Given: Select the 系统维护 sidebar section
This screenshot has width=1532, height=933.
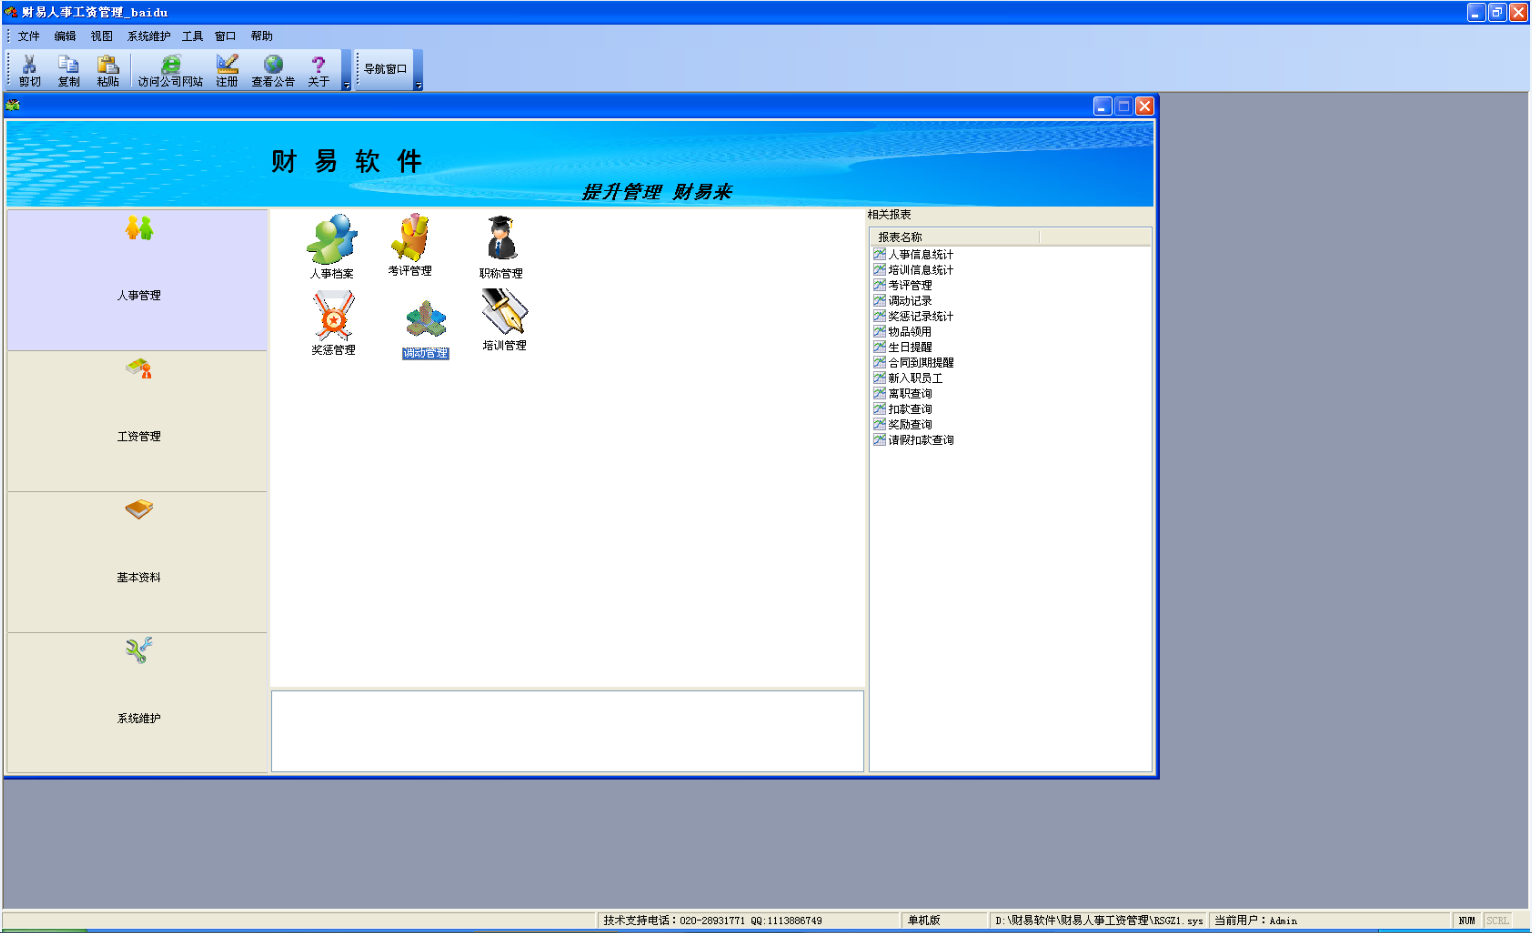Looking at the screenshot, I should (x=138, y=703).
